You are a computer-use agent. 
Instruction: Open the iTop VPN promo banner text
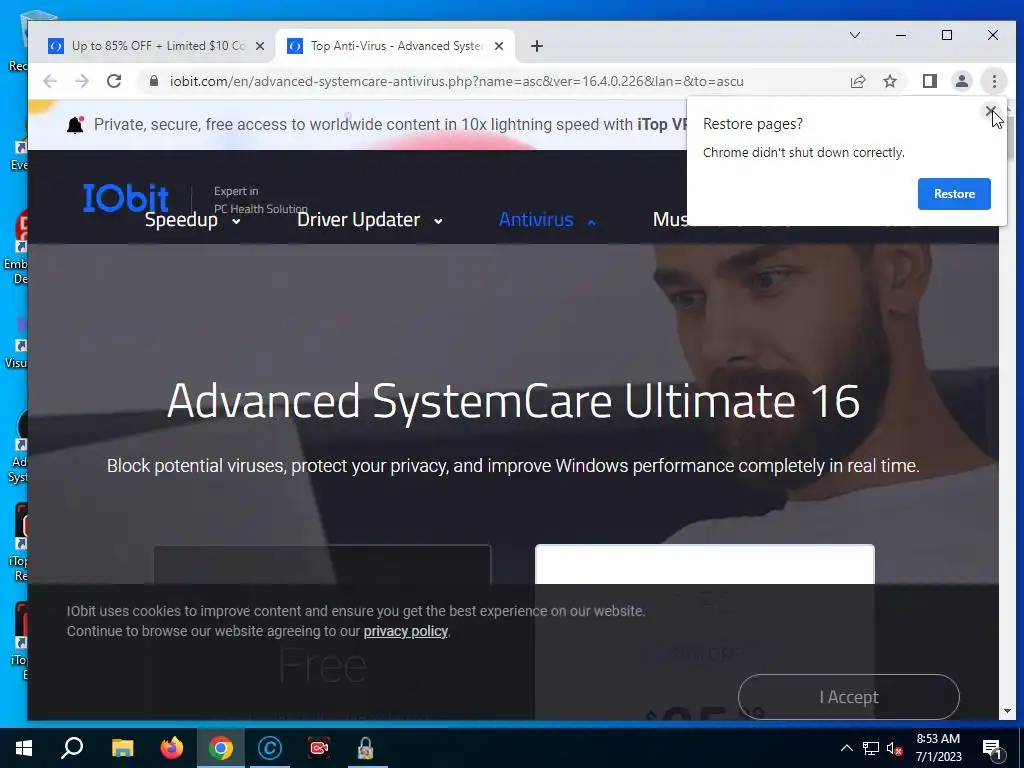click(x=390, y=124)
